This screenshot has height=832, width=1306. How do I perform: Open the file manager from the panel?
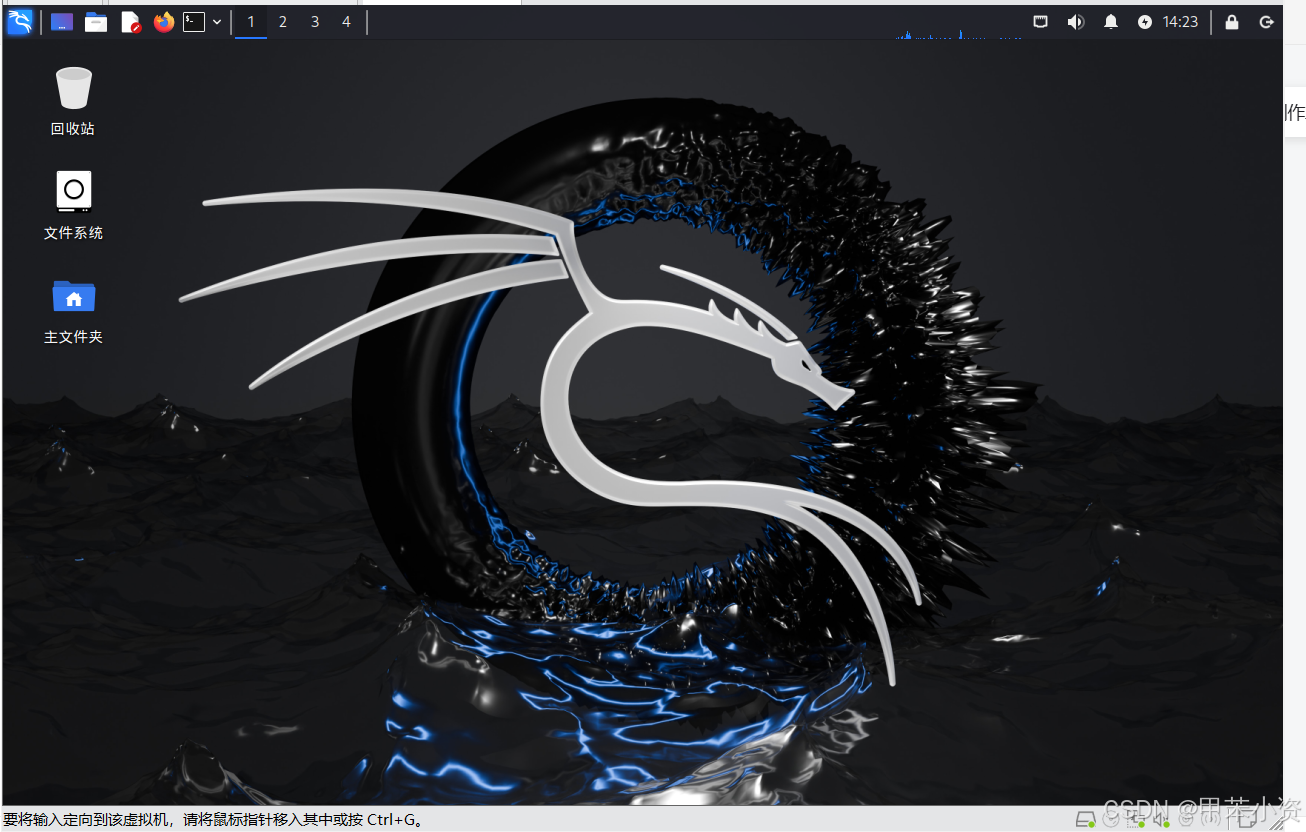(96, 22)
